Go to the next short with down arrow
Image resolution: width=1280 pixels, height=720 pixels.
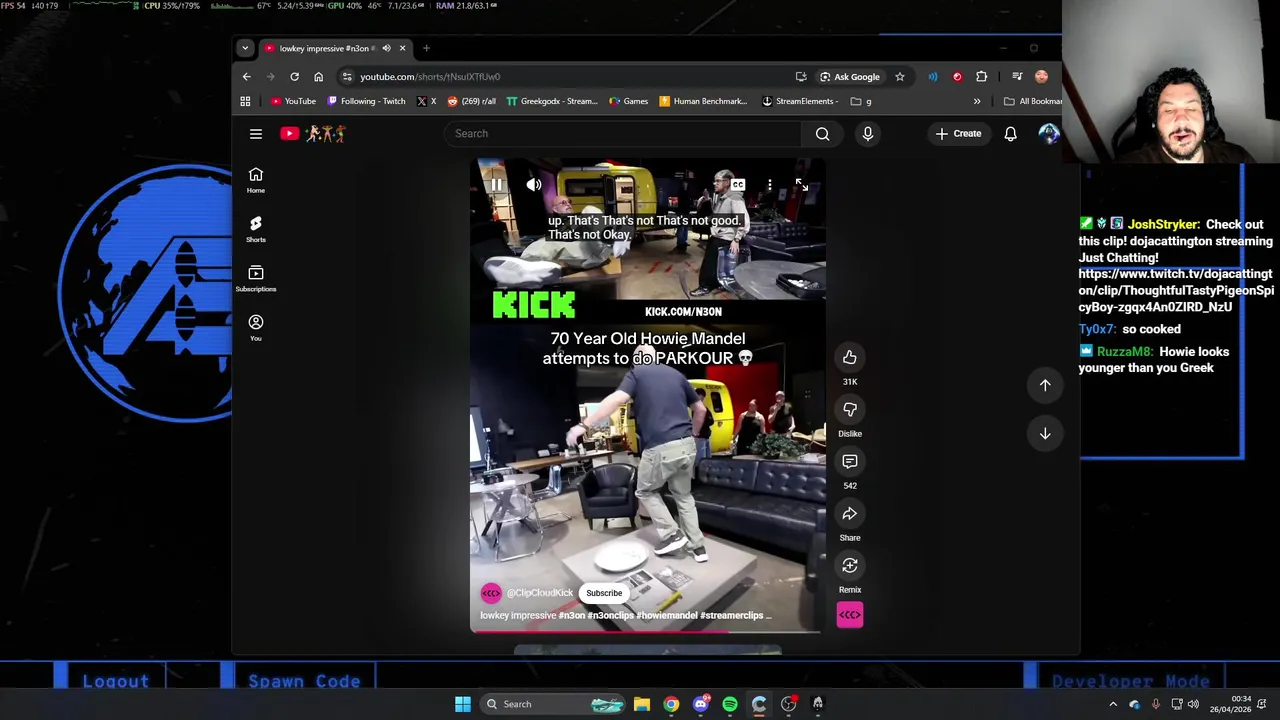pos(1045,433)
